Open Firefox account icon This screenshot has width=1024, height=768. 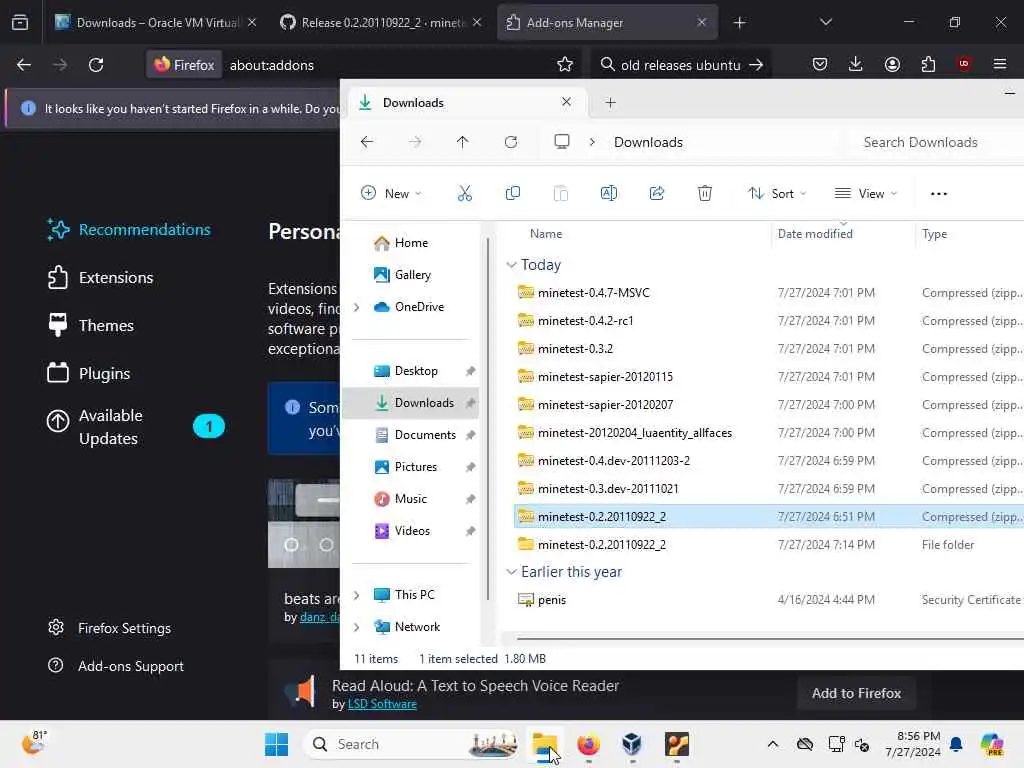pyautogui.click(x=892, y=65)
